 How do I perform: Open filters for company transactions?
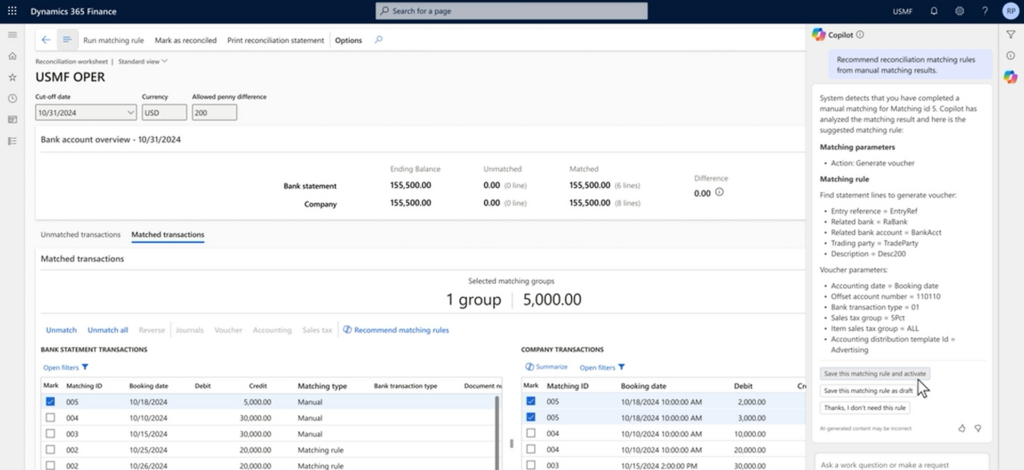[602, 368]
